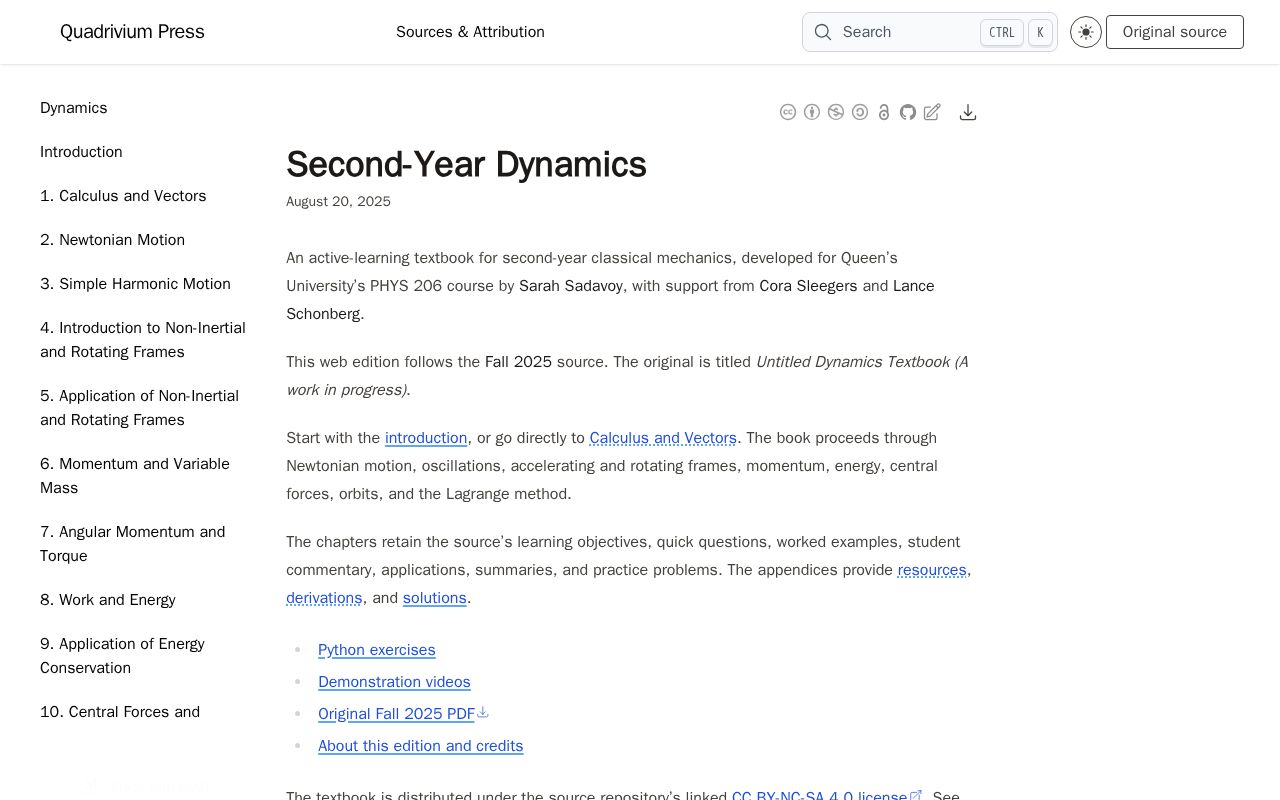
Task: Click the CC ShareAlike circular-arrow icon
Action: [x=860, y=112]
